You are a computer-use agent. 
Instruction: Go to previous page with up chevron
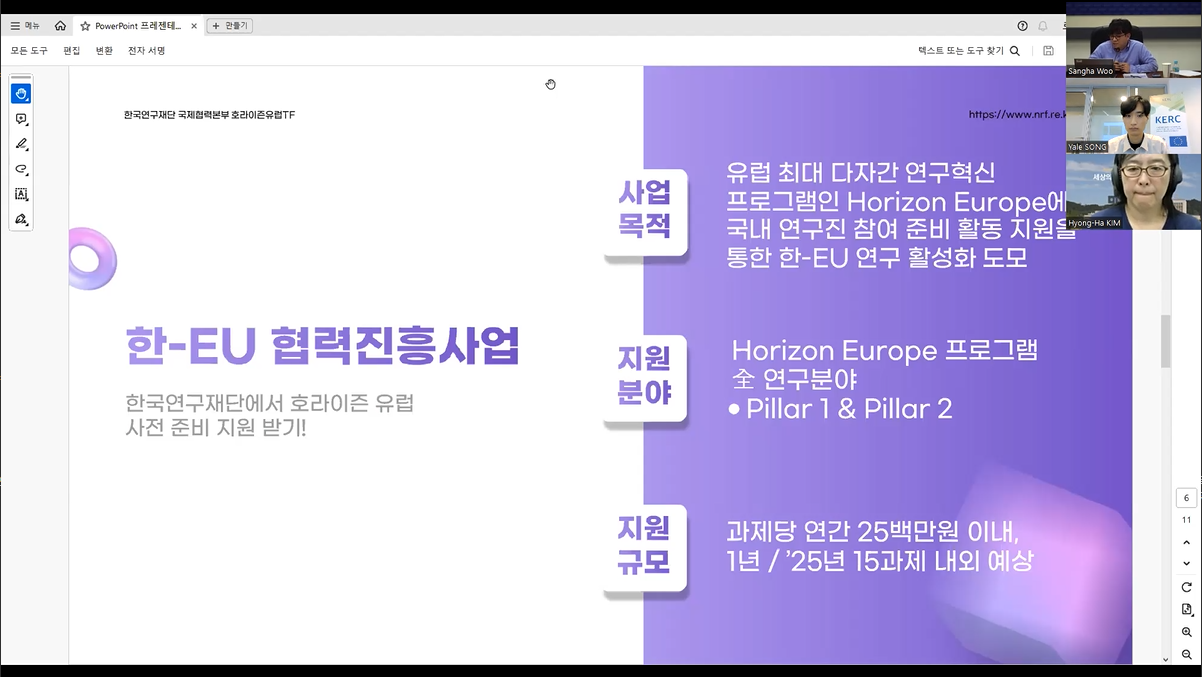[1187, 542]
